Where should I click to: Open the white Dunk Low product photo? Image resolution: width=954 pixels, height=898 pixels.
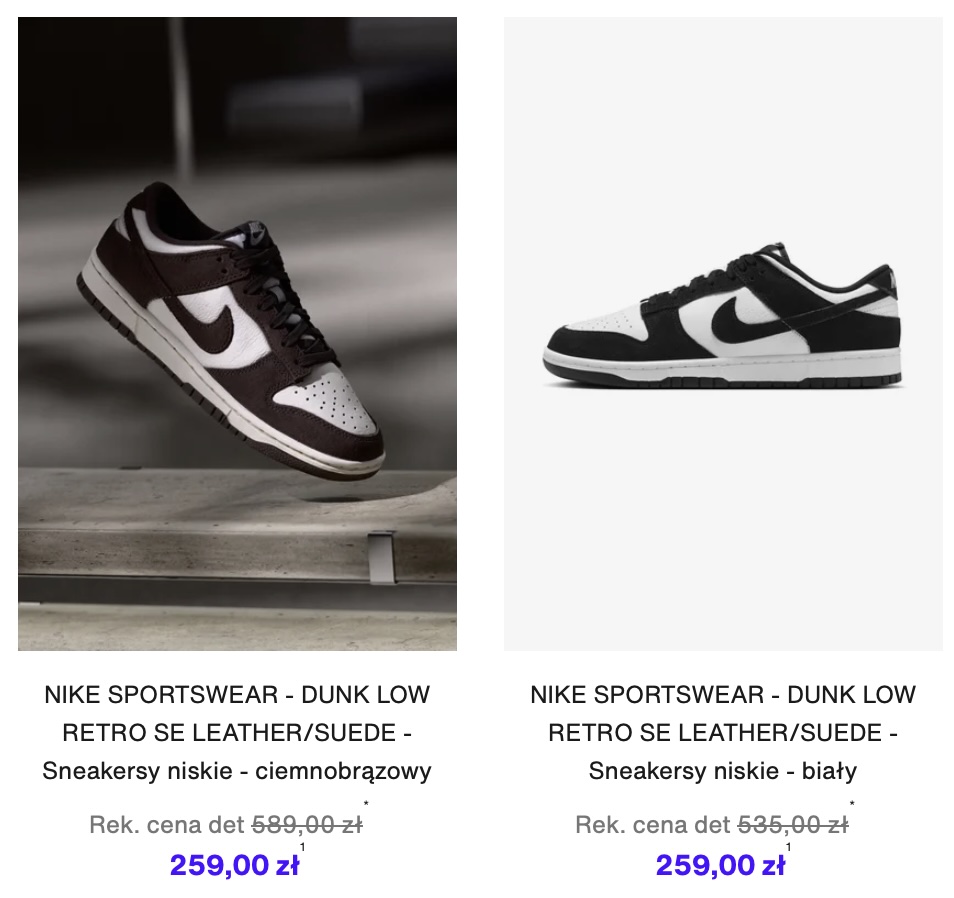click(x=723, y=333)
